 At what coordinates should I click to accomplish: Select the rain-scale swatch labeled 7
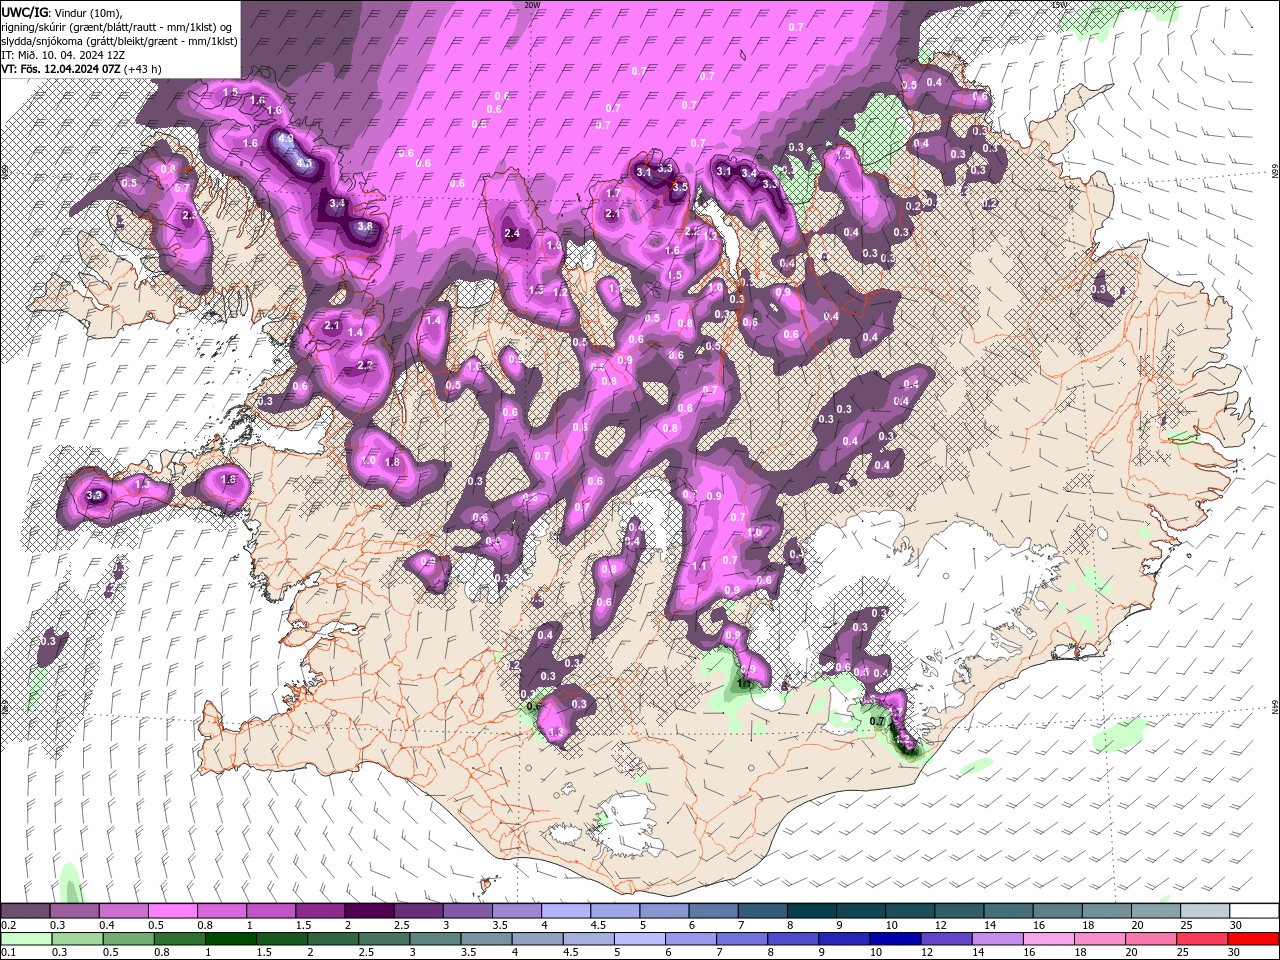742,939
